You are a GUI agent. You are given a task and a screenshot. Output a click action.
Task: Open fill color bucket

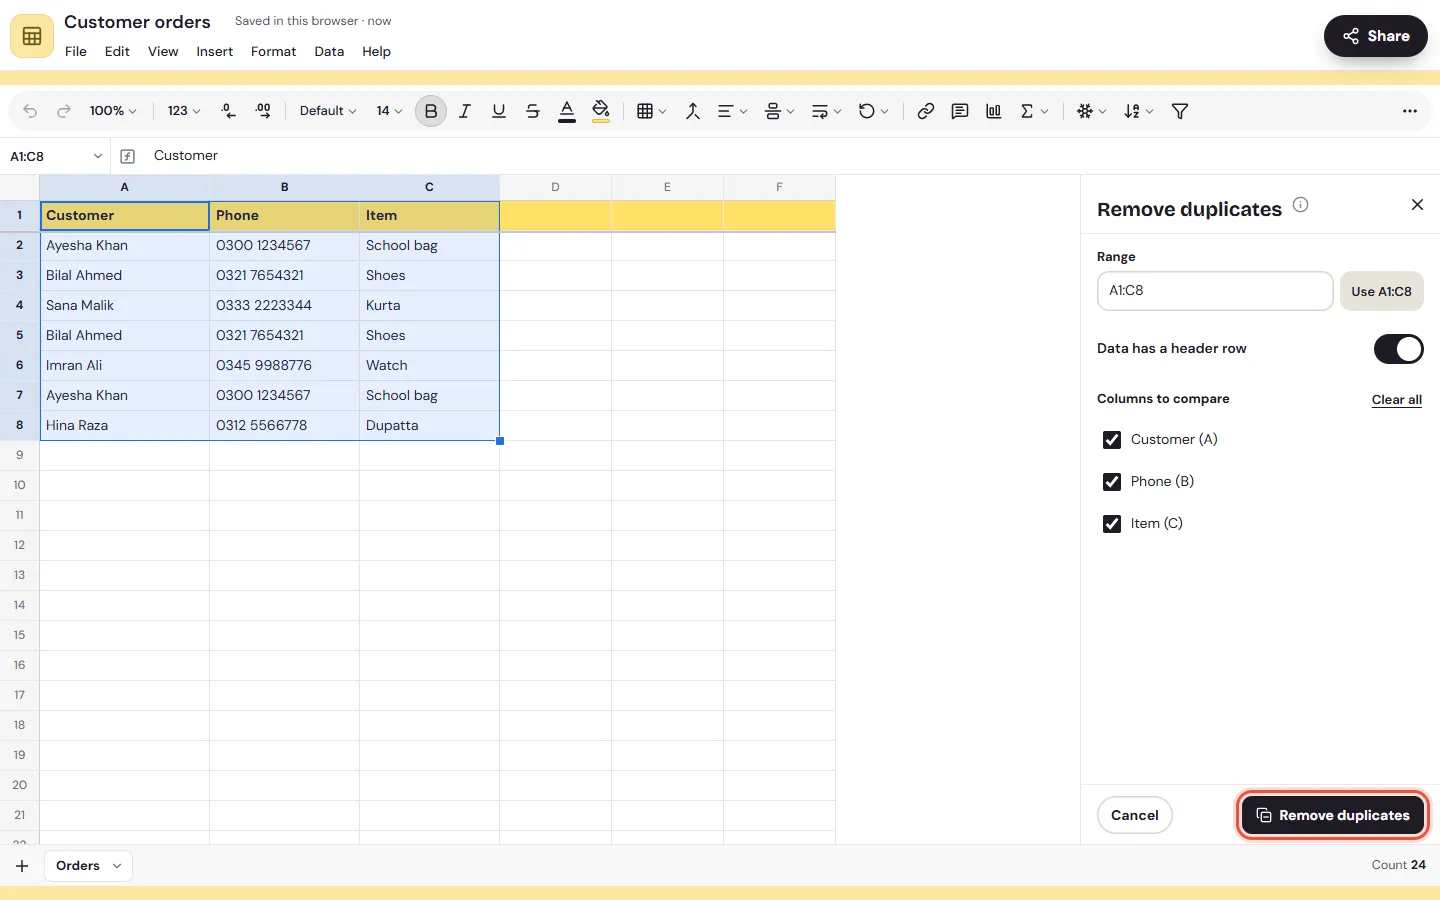[x=601, y=111]
